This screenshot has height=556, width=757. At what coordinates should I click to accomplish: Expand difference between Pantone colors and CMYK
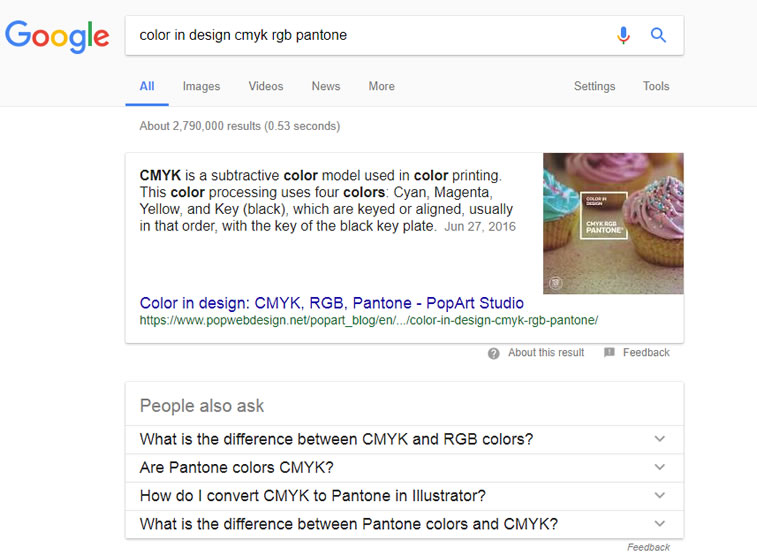pyautogui.click(x=405, y=524)
